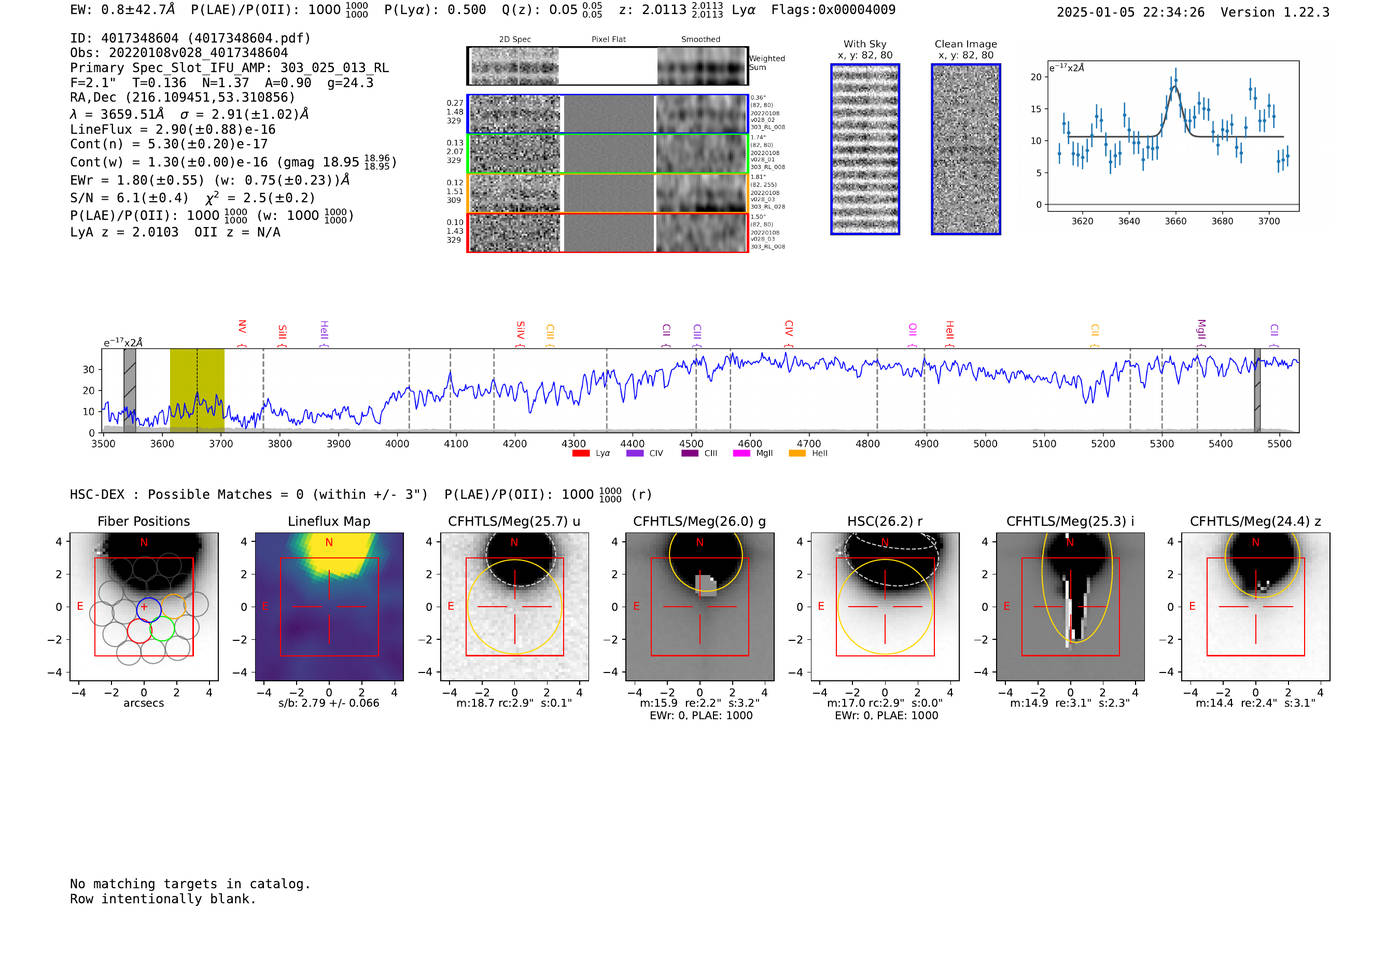This screenshot has height=953, width=1400.
Task: Select the red-bordered 2D fiber spectrum row
Action: 608,232
